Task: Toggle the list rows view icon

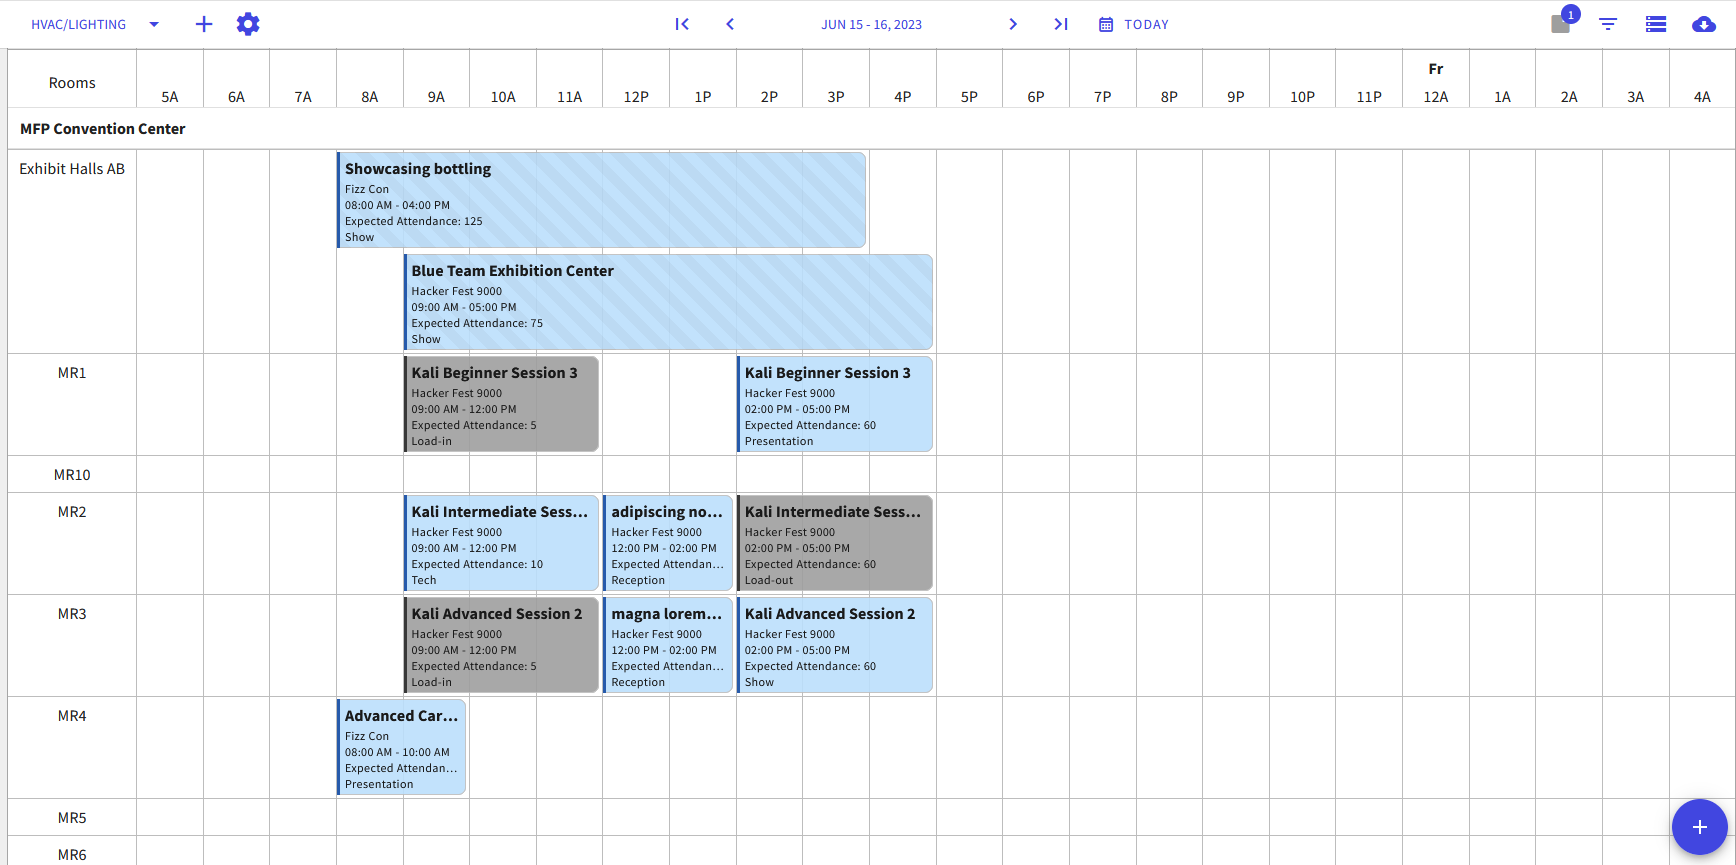Action: (1656, 24)
